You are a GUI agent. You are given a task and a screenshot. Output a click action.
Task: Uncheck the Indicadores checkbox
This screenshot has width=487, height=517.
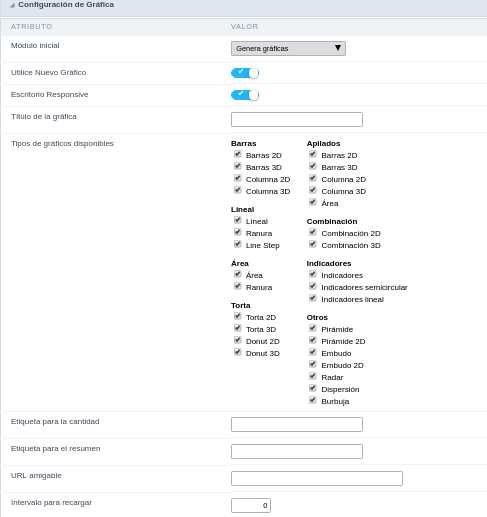pyautogui.click(x=312, y=274)
